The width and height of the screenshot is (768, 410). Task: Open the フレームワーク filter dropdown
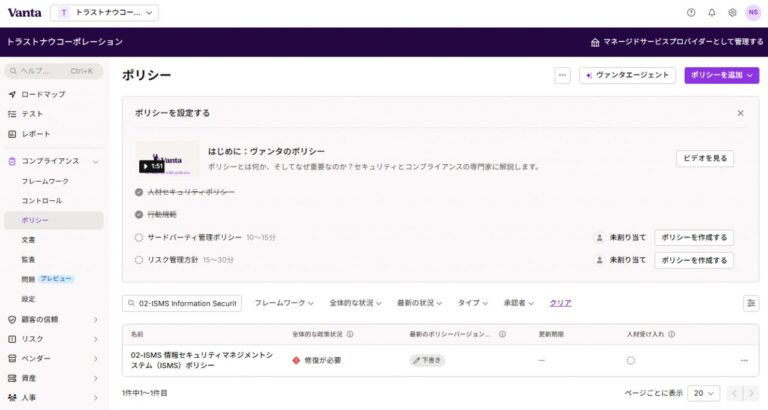(284, 303)
